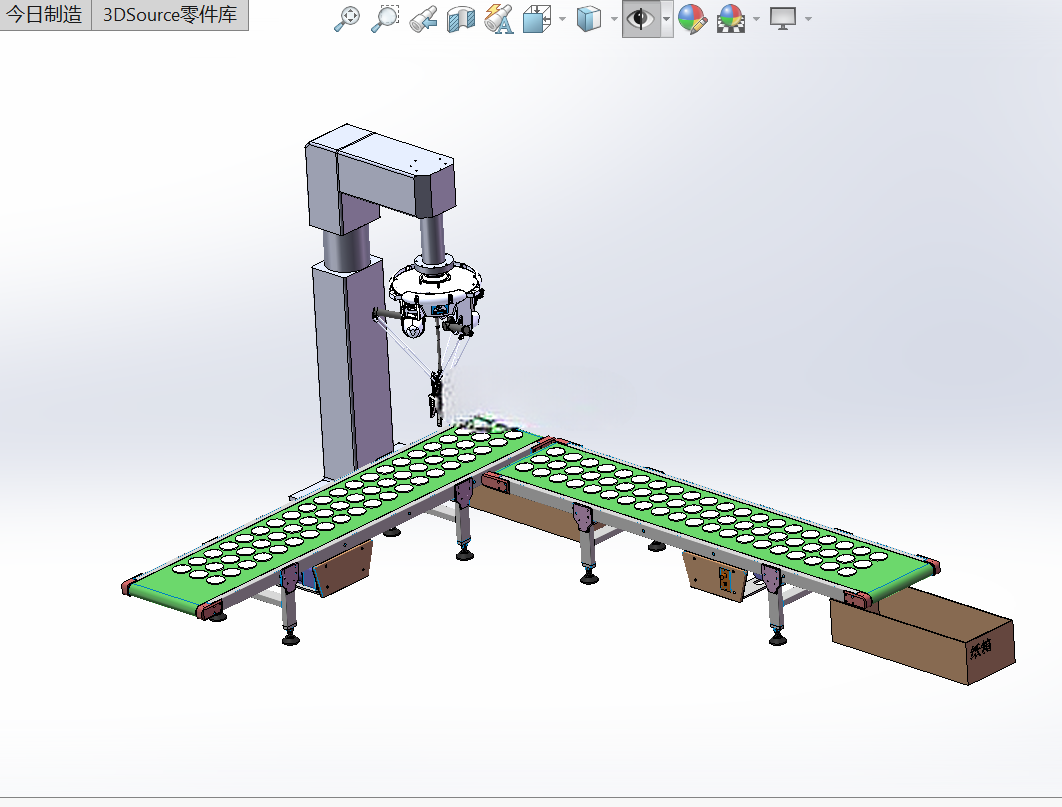Activate the Section View tool
Viewport: 1062px width, 807px height.
click(461, 19)
